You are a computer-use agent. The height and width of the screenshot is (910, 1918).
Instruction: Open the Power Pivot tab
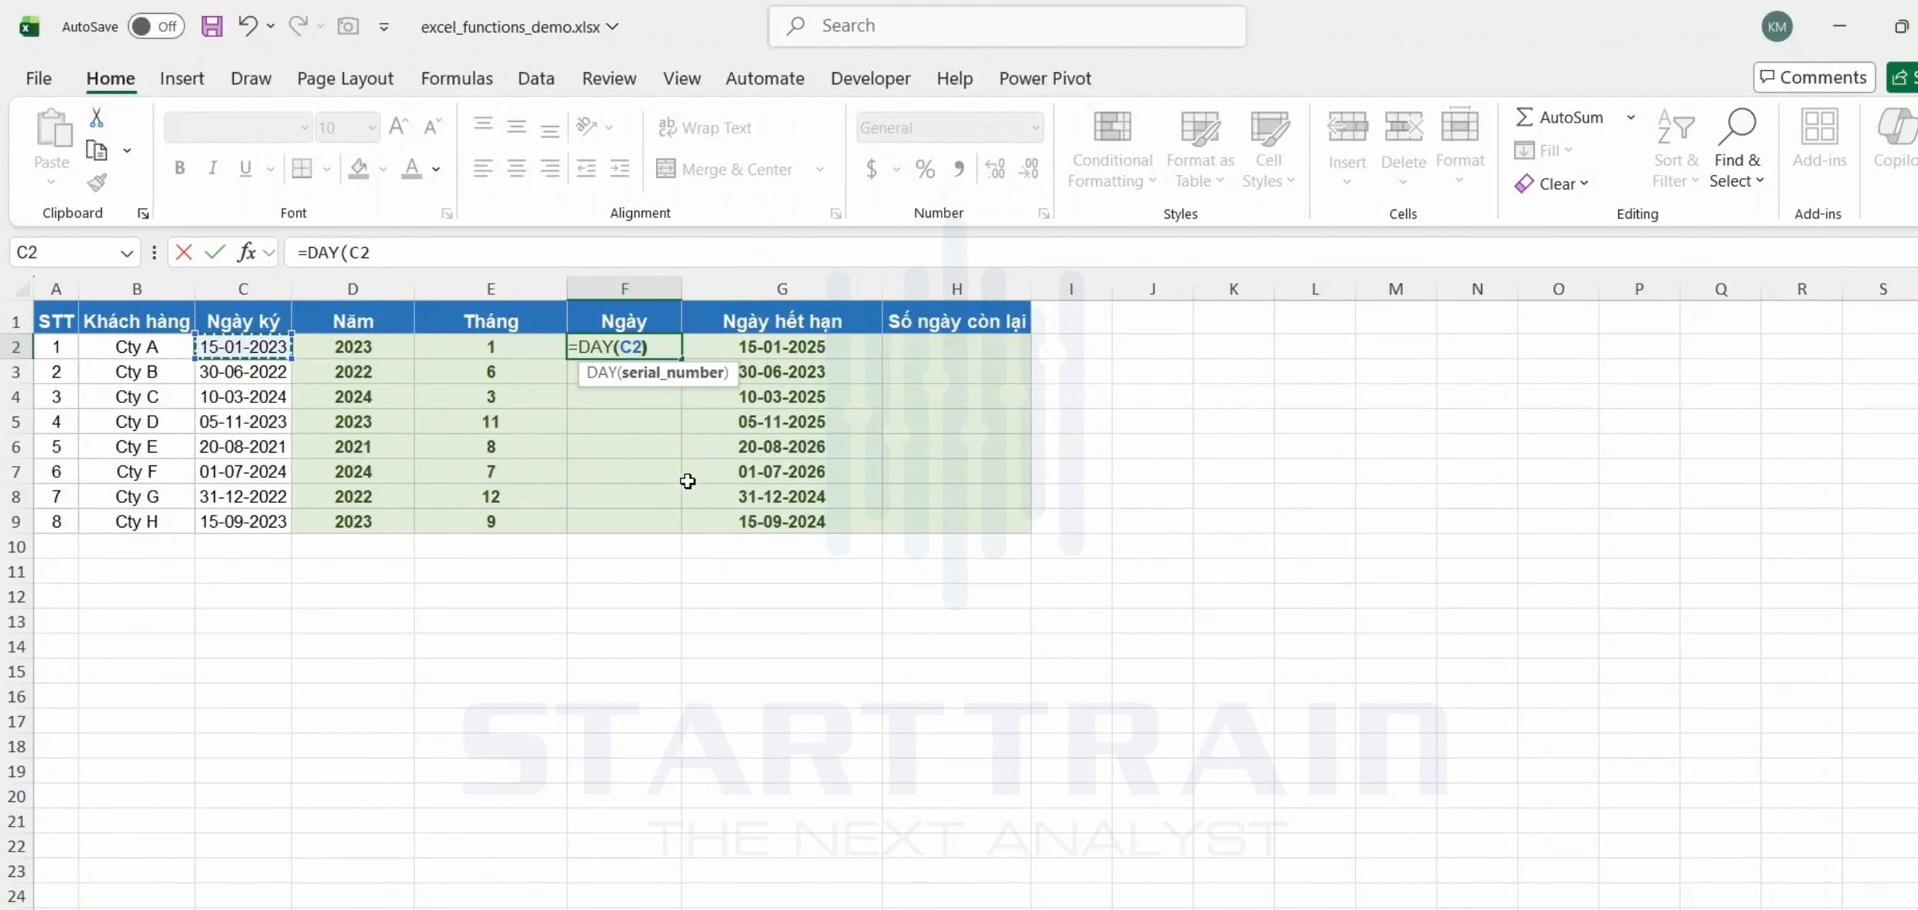tap(1044, 78)
